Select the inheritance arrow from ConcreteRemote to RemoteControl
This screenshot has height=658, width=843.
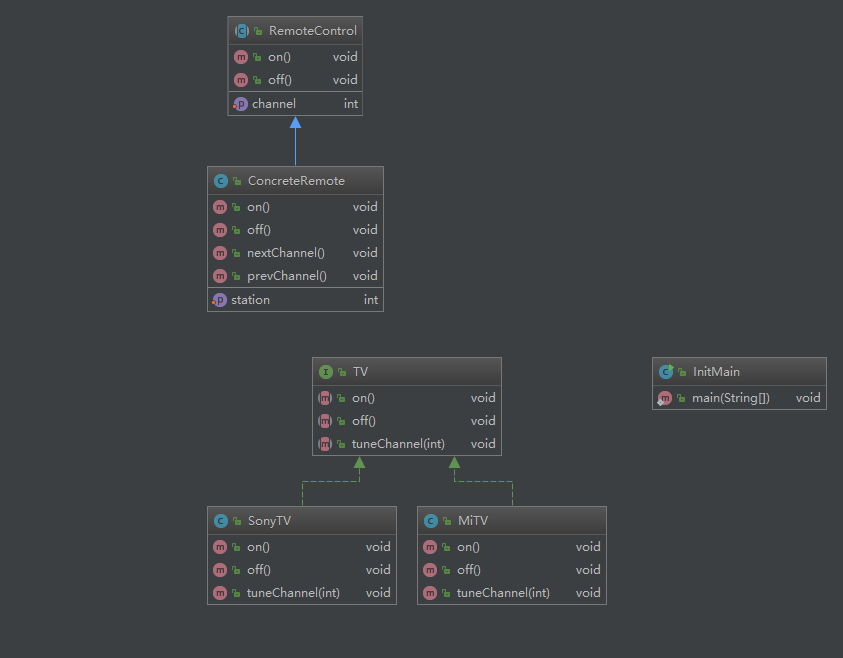tap(296, 142)
